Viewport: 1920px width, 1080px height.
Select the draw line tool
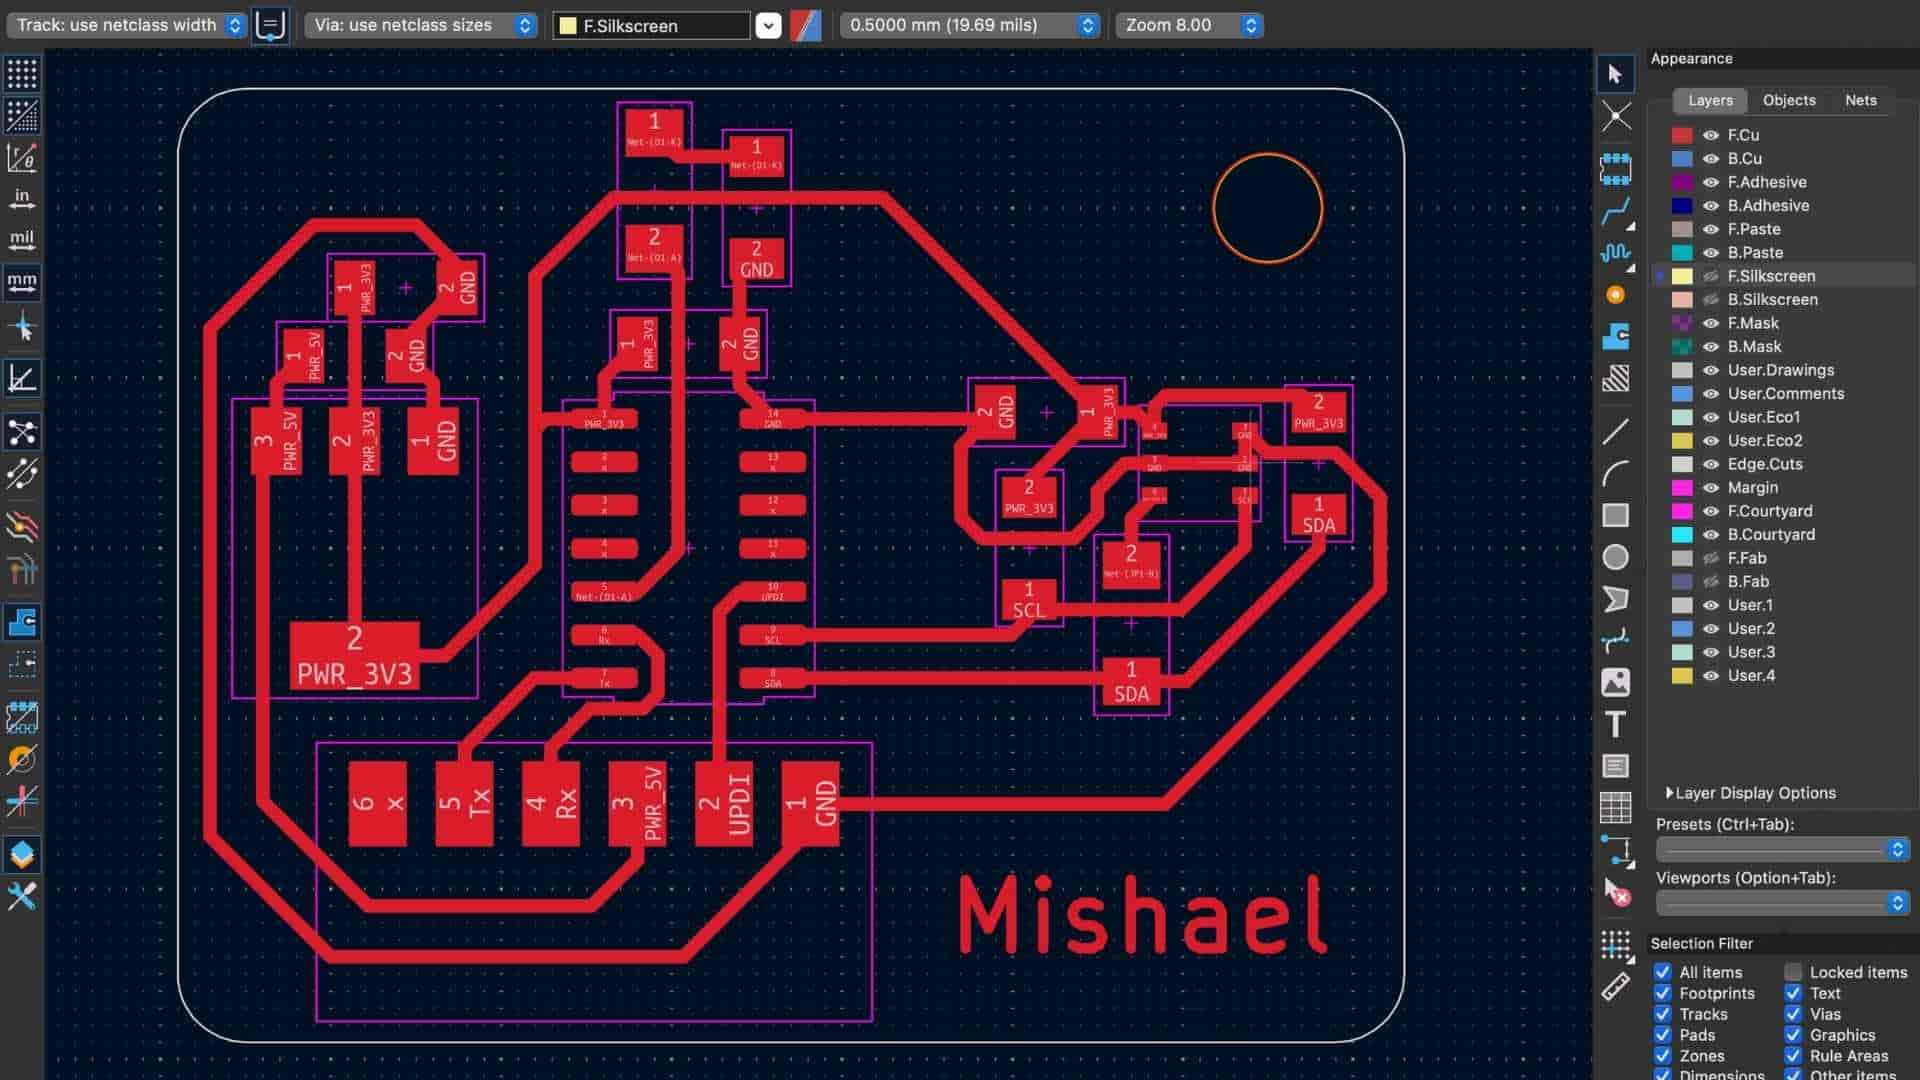click(x=1615, y=432)
